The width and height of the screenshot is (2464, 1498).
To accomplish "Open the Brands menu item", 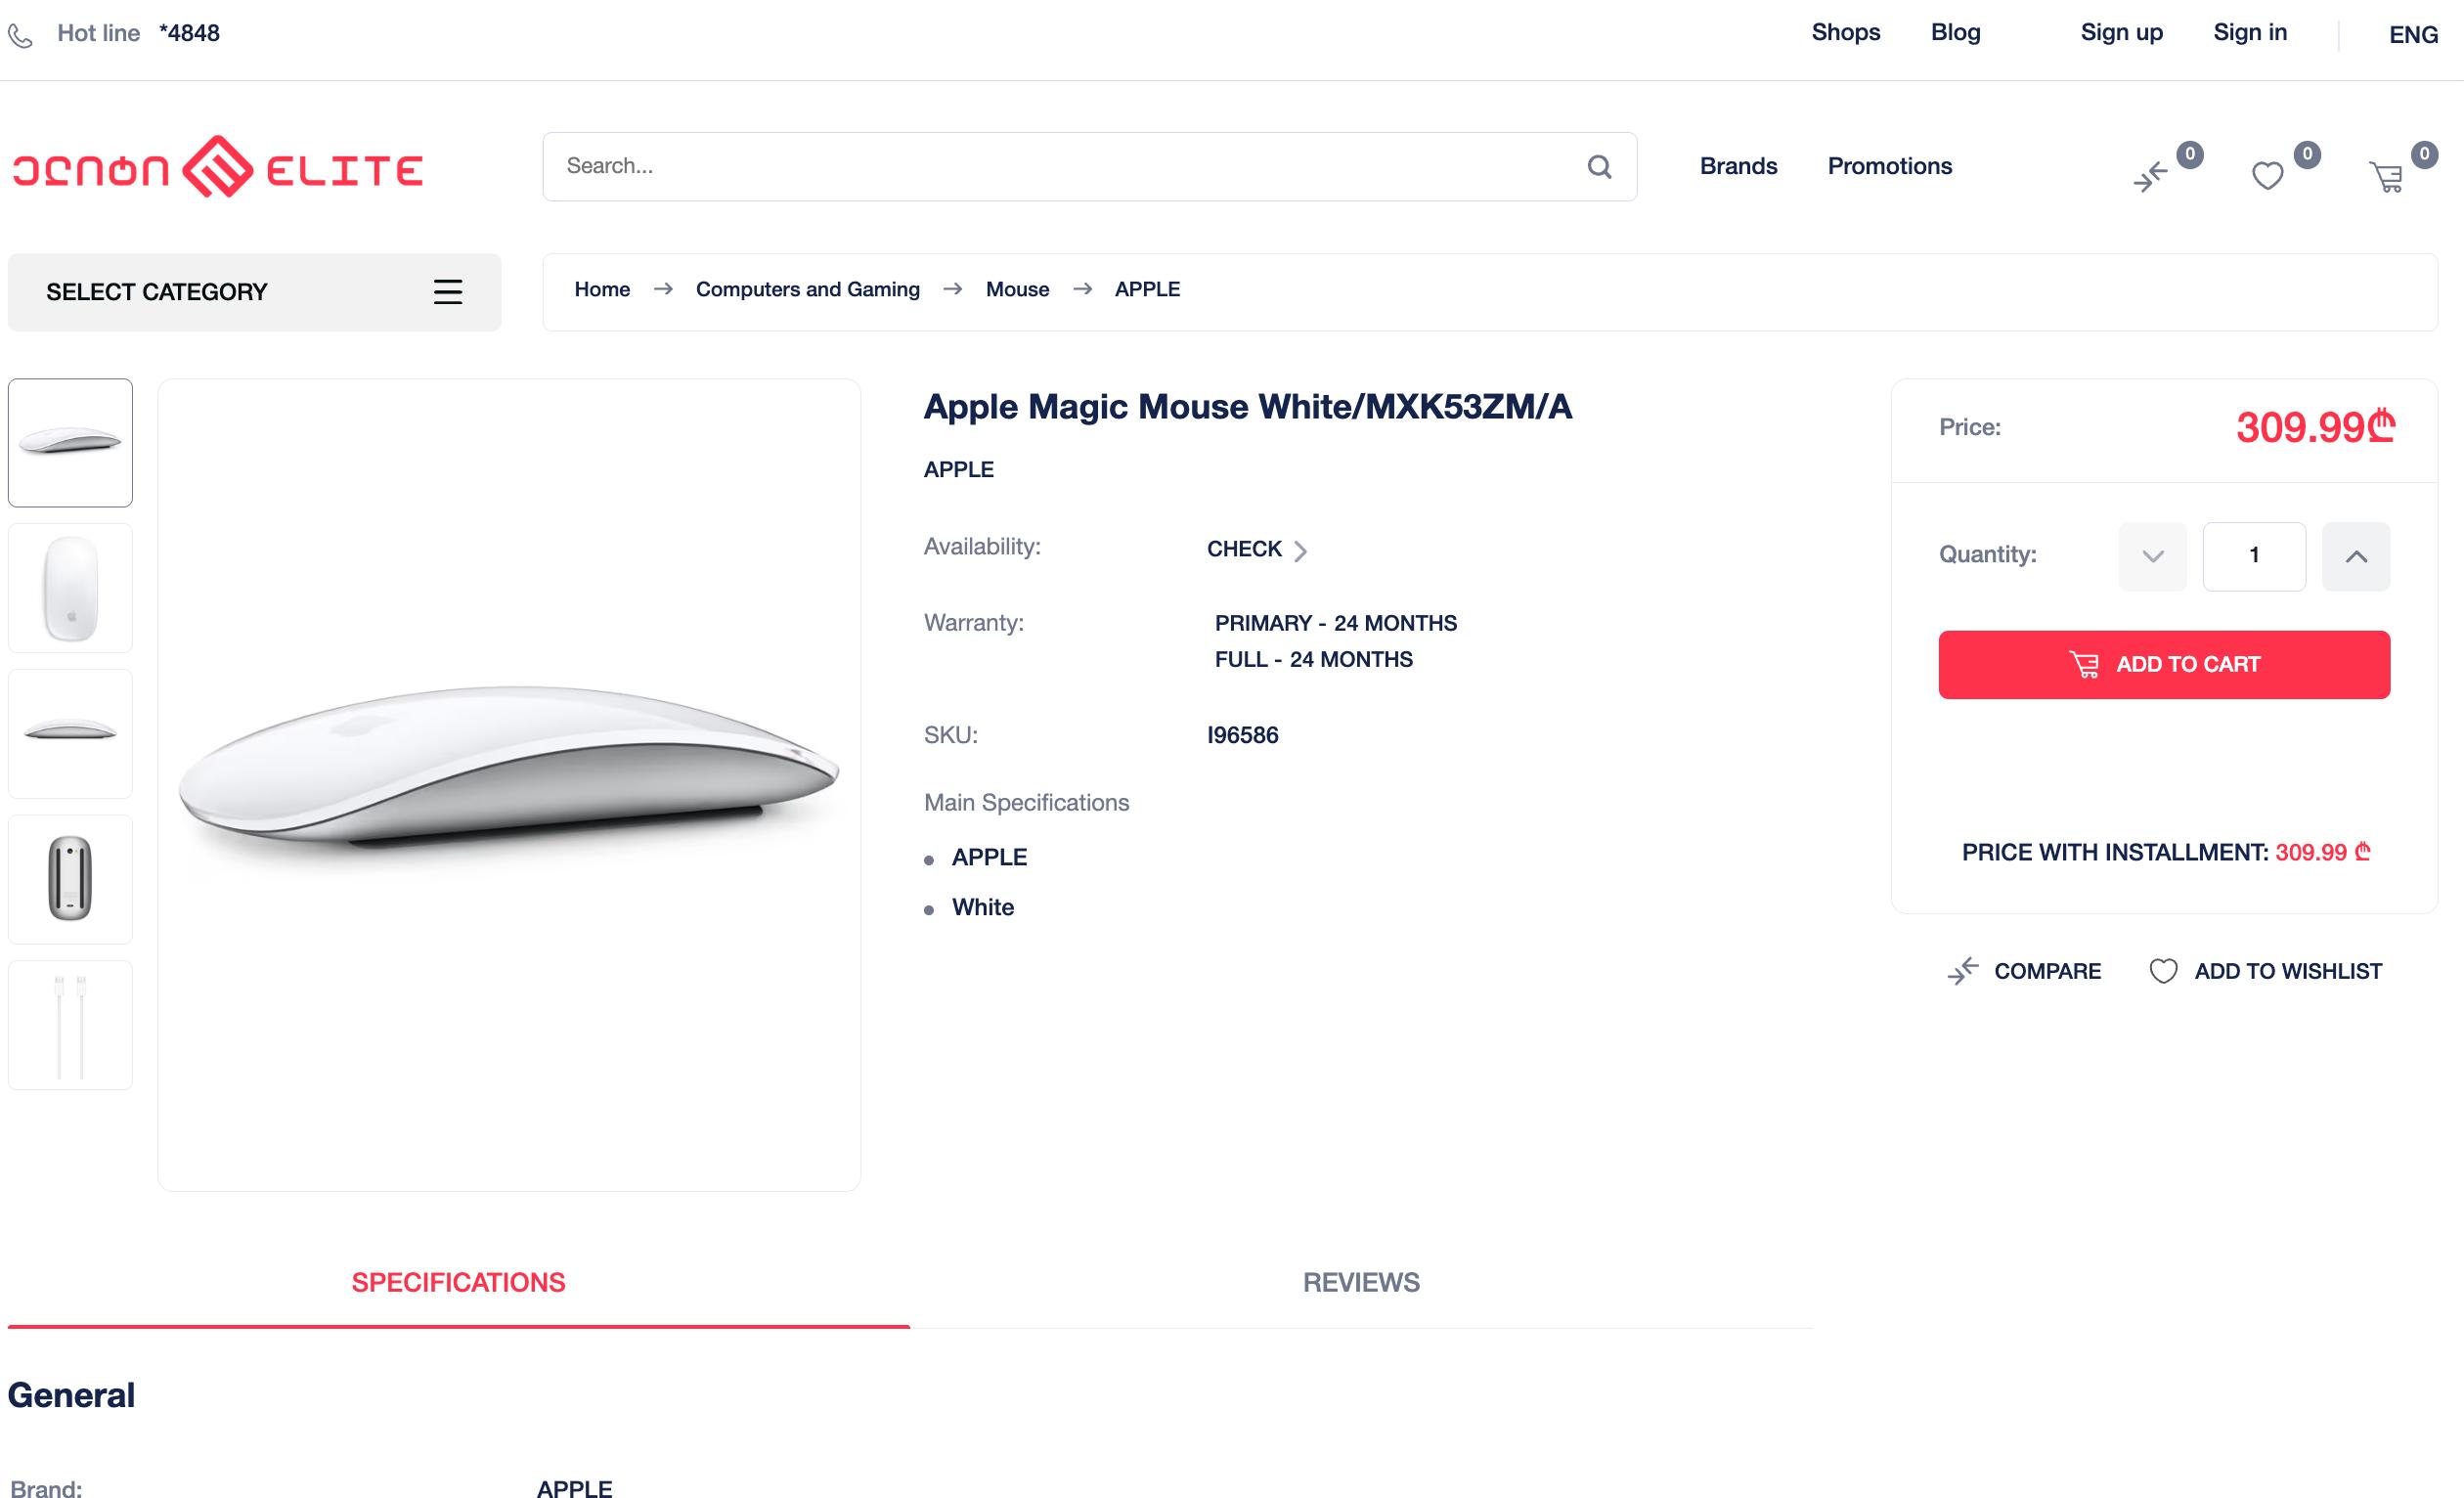I will (x=1738, y=166).
